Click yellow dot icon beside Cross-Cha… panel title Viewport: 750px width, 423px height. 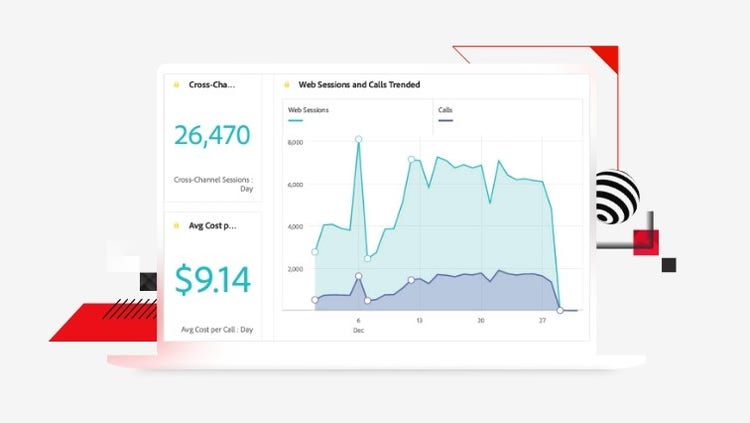[176, 85]
